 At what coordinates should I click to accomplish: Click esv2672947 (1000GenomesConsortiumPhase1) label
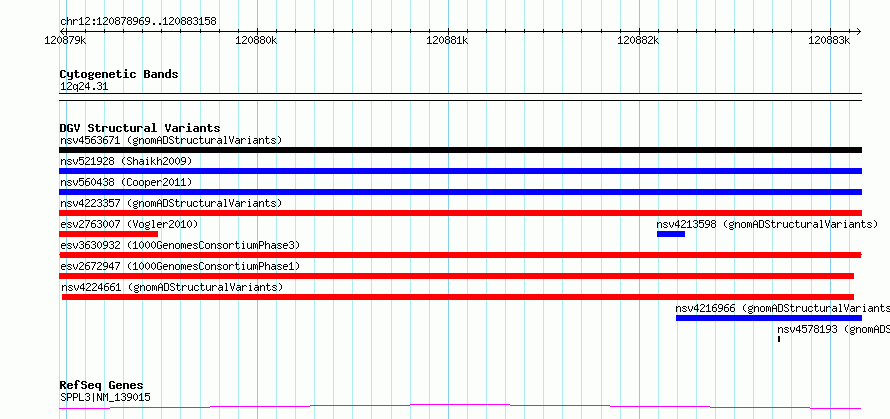click(x=180, y=266)
